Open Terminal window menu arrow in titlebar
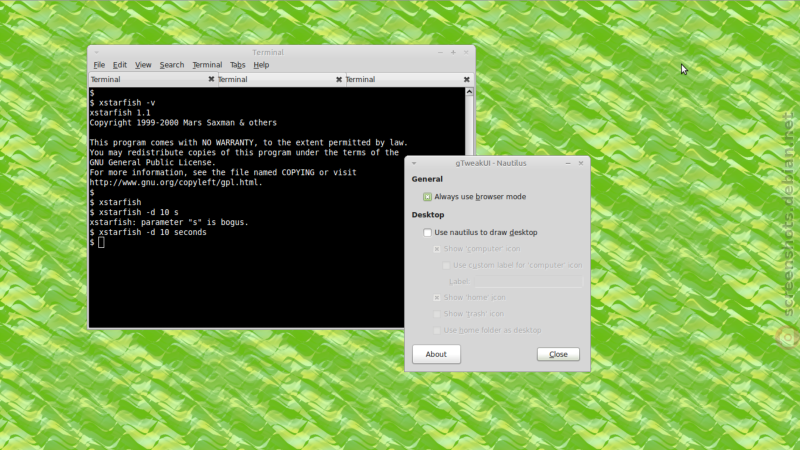This screenshot has width=800, height=450. [x=96, y=52]
